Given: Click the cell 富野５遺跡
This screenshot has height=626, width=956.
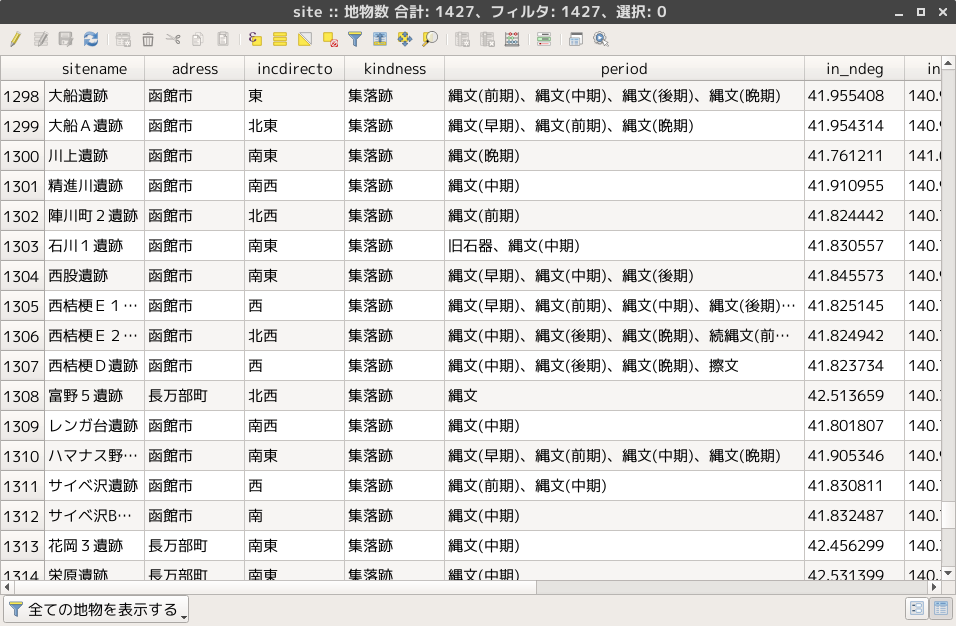Looking at the screenshot, I should pyautogui.click(x=95, y=396).
